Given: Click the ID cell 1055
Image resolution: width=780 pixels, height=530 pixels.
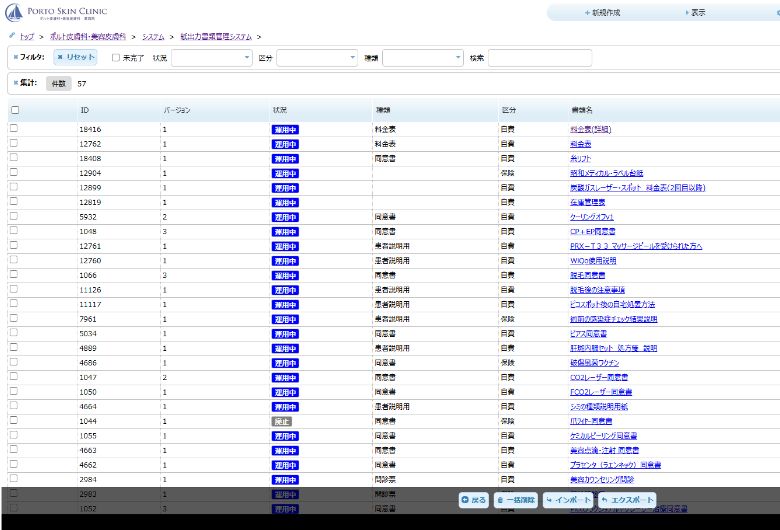Looking at the screenshot, I should 88,436.
